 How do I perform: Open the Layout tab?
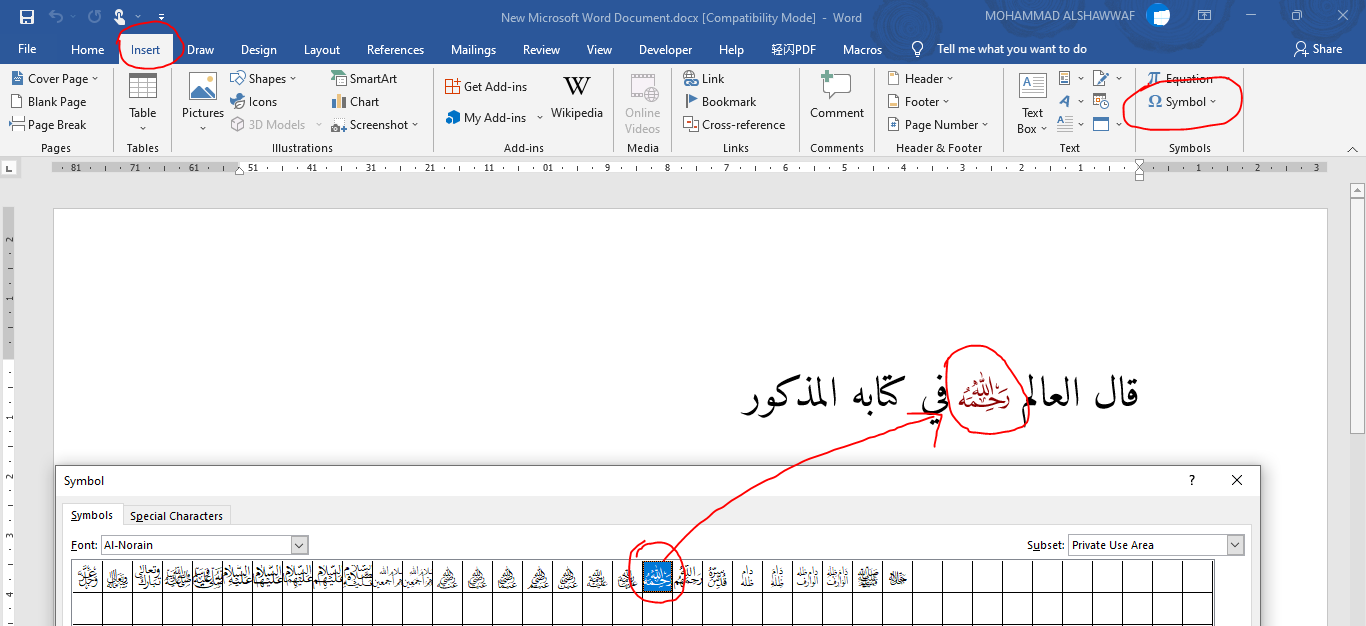322,49
